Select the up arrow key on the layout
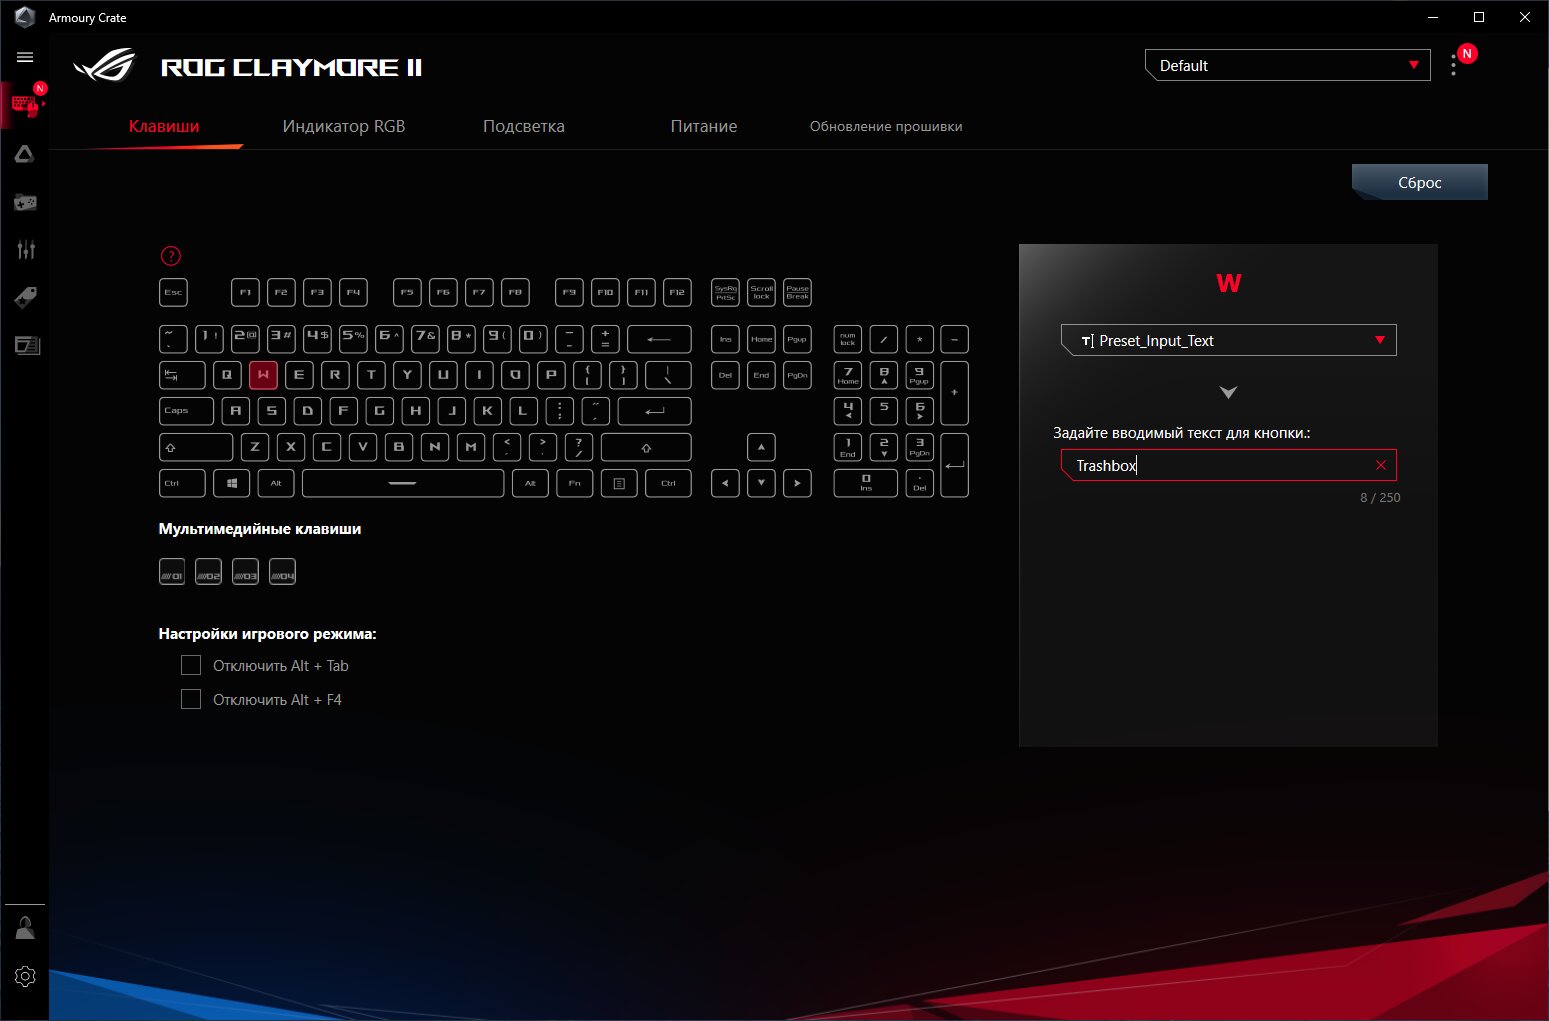Viewport: 1549px width, 1021px height. point(761,447)
